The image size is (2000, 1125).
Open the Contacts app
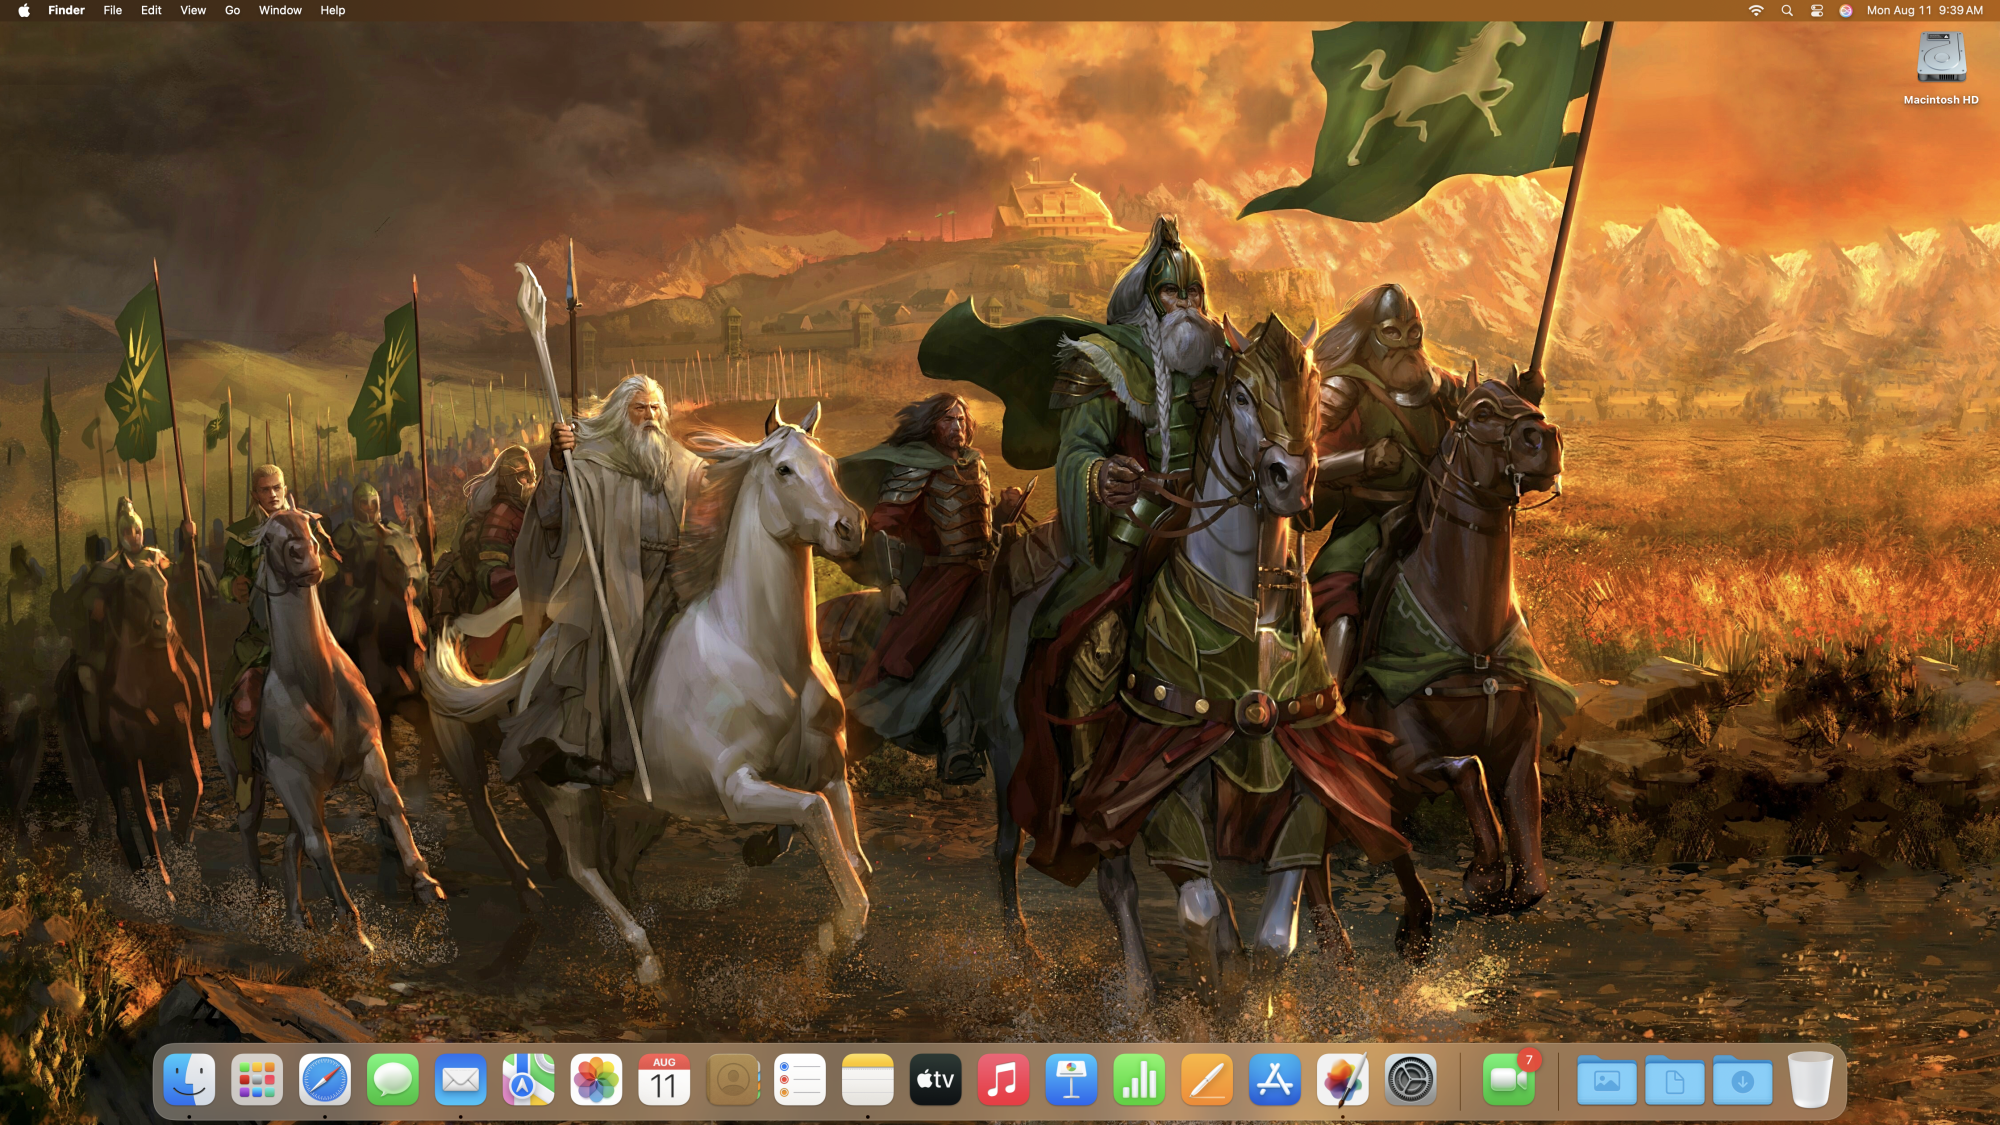[x=732, y=1079]
